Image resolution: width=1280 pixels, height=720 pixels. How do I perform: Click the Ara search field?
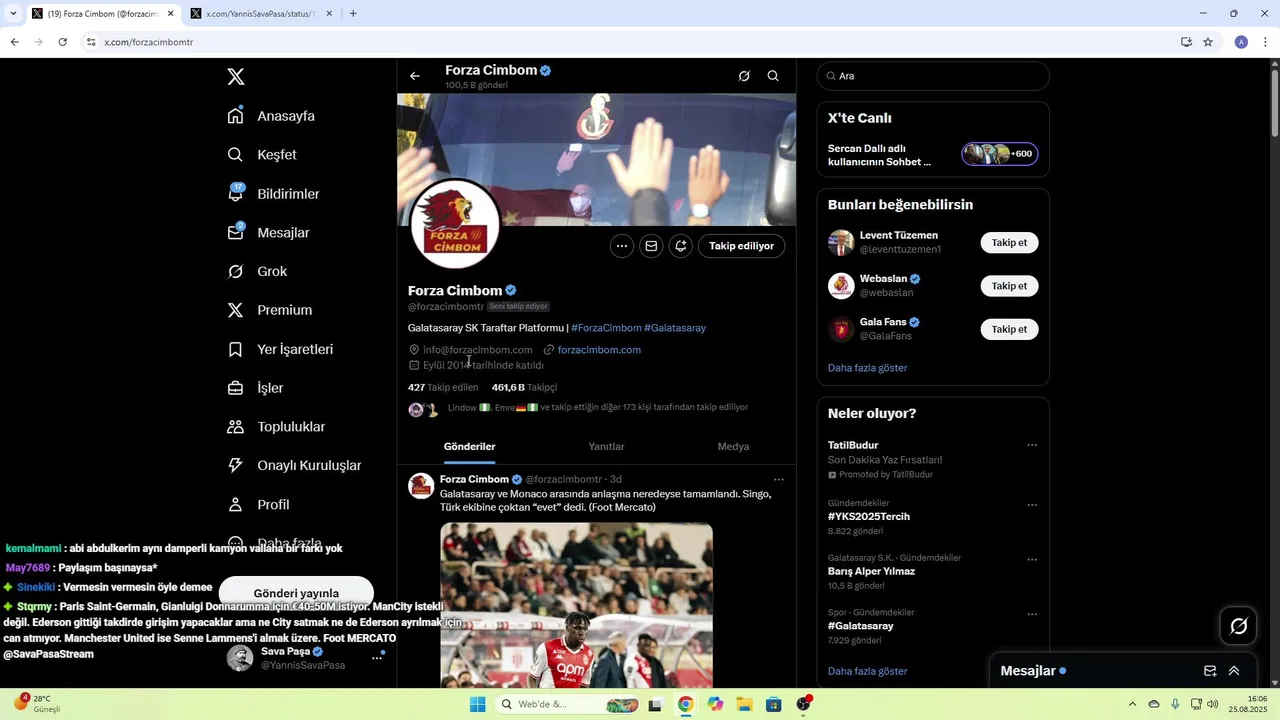tap(933, 76)
